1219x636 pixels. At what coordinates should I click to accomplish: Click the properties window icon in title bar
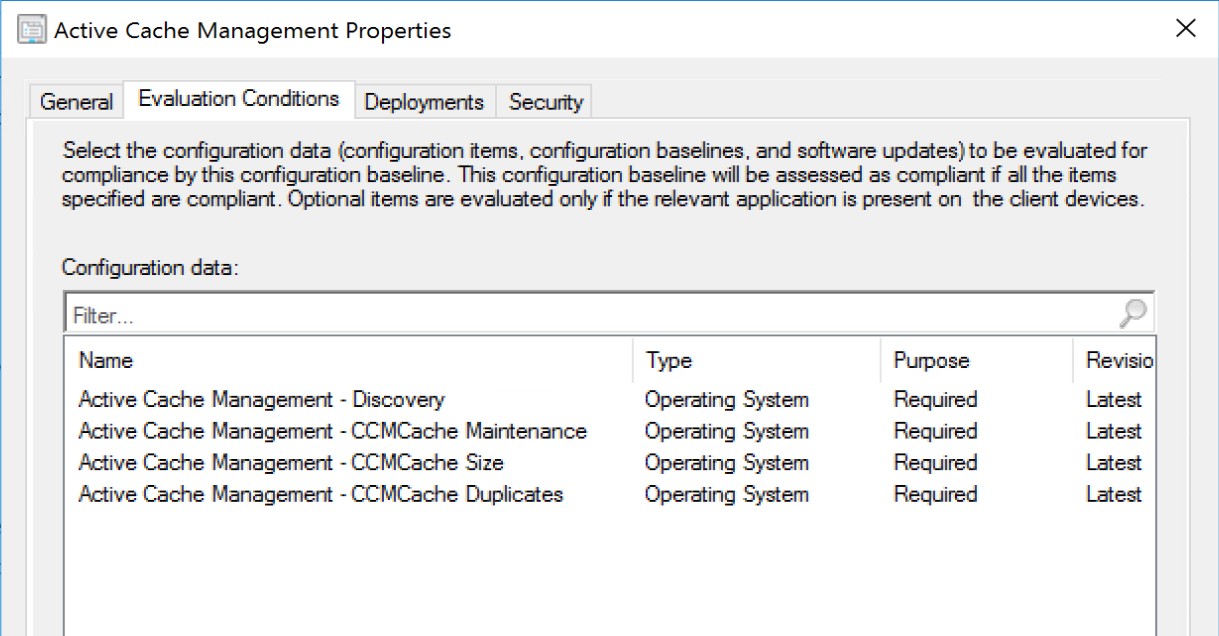pyautogui.click(x=32, y=30)
